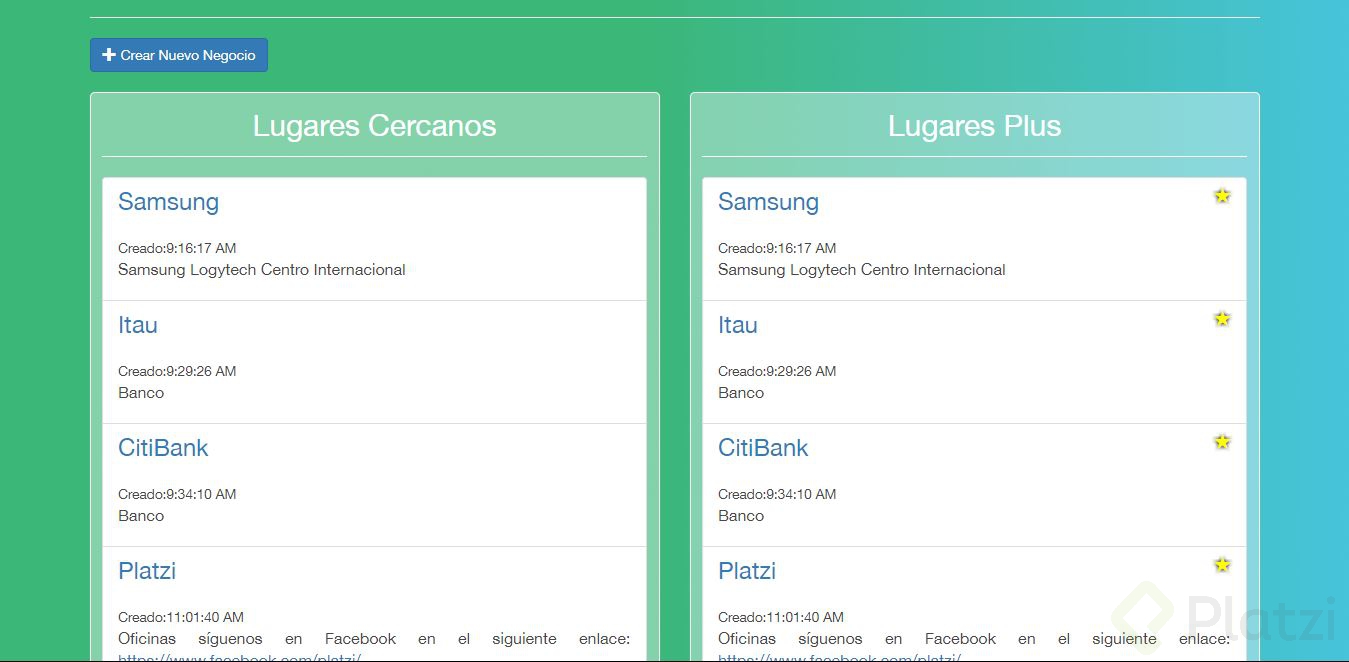1349x662 pixels.
Task: Click Banco text under Itau in Lugares Plus
Action: (741, 393)
